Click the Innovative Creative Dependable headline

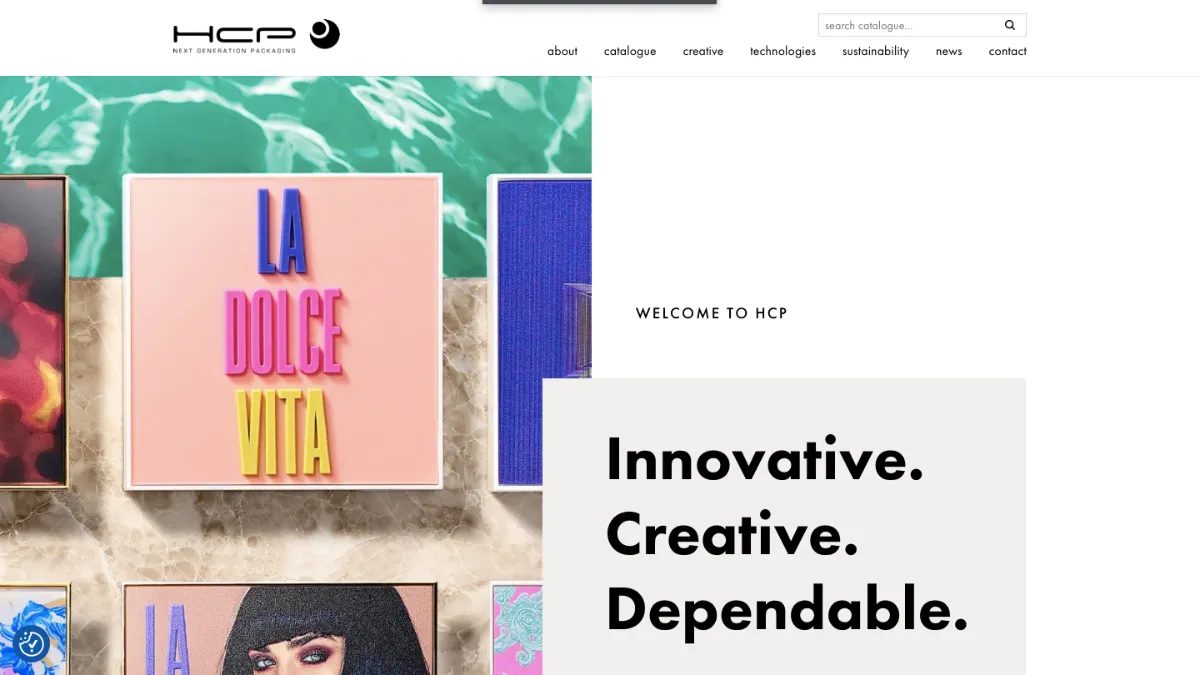point(787,533)
